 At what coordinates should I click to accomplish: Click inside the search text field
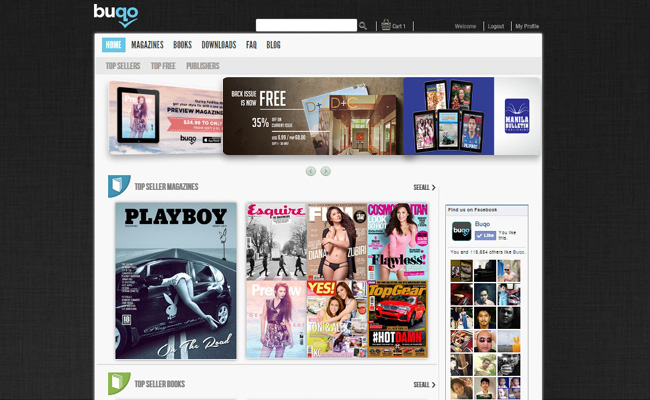click(x=306, y=25)
